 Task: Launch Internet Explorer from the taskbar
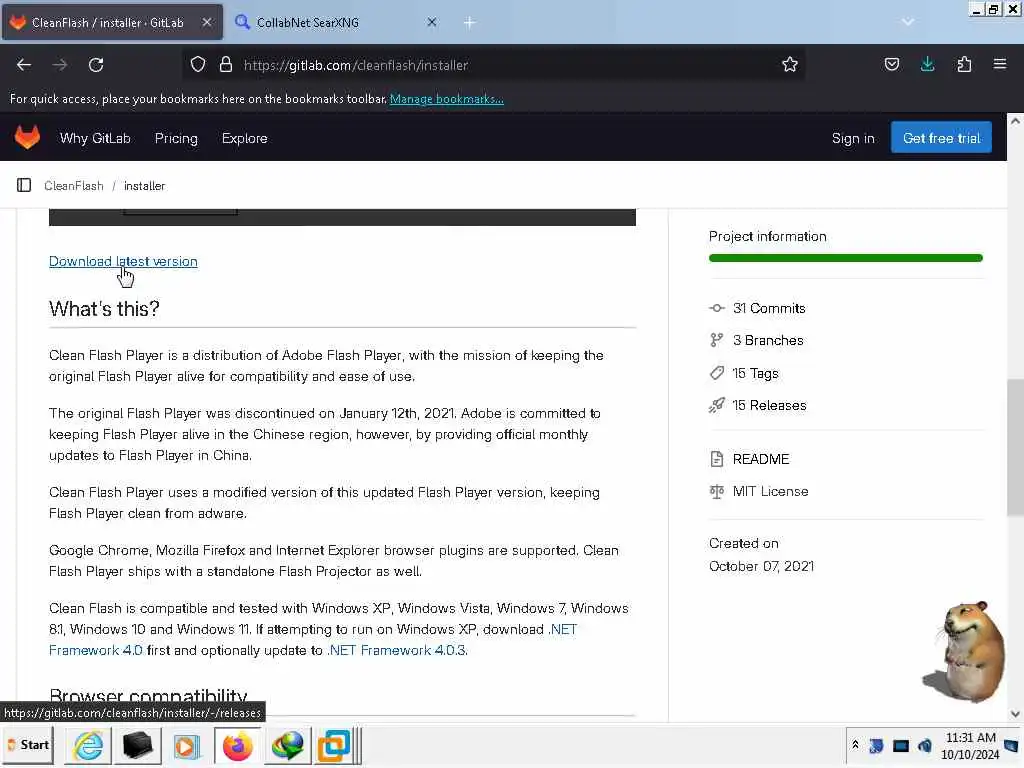(x=88, y=745)
